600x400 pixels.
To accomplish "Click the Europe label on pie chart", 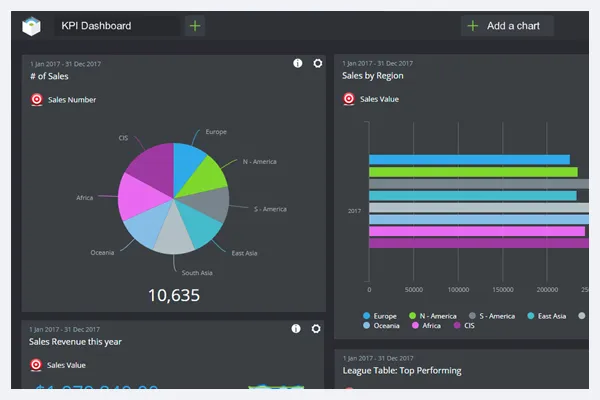I will (216, 132).
